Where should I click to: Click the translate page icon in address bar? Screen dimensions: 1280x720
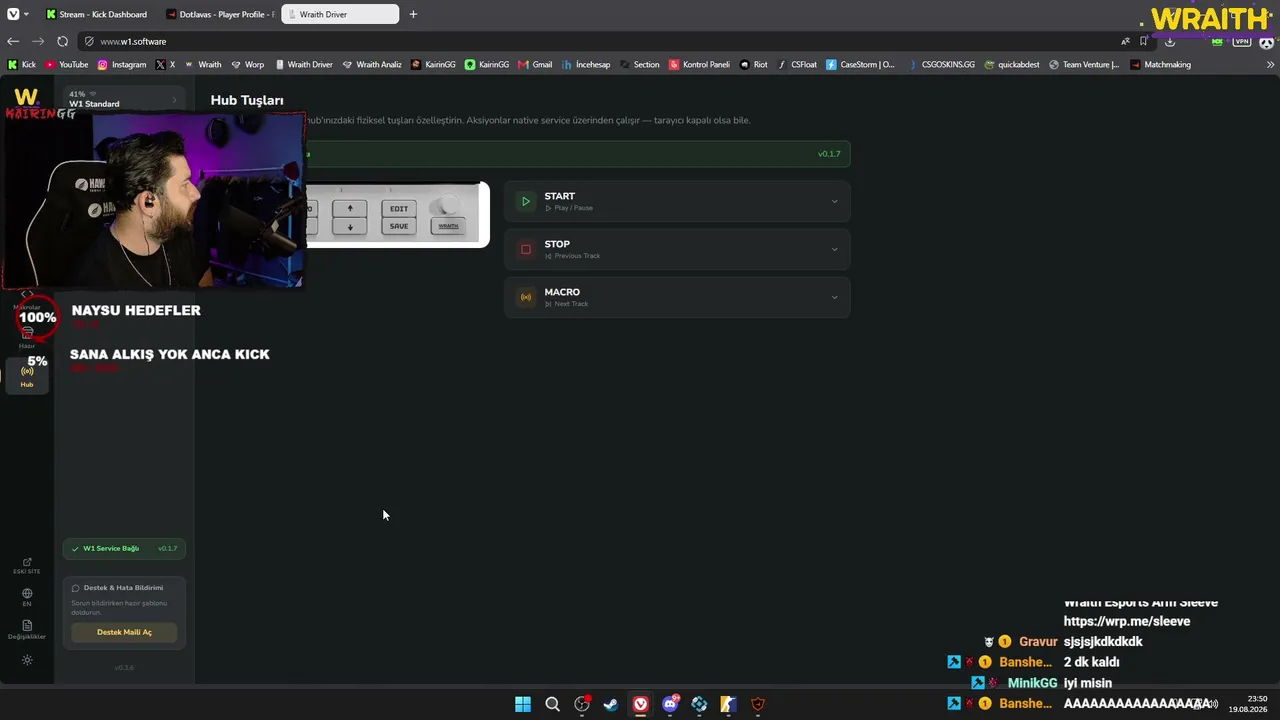[x=1126, y=41]
